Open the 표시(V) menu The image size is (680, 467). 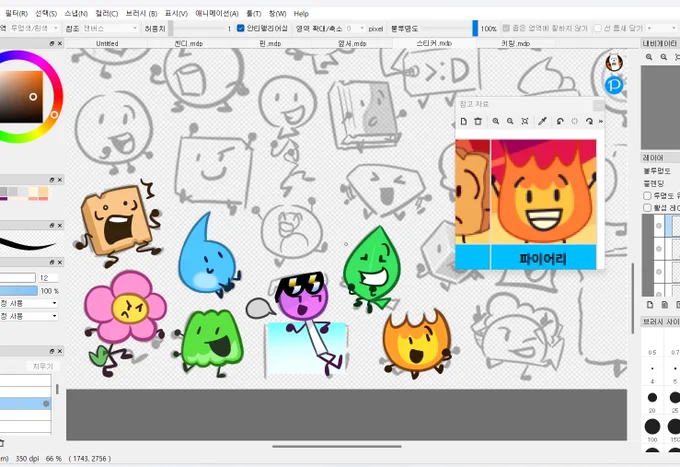point(177,13)
